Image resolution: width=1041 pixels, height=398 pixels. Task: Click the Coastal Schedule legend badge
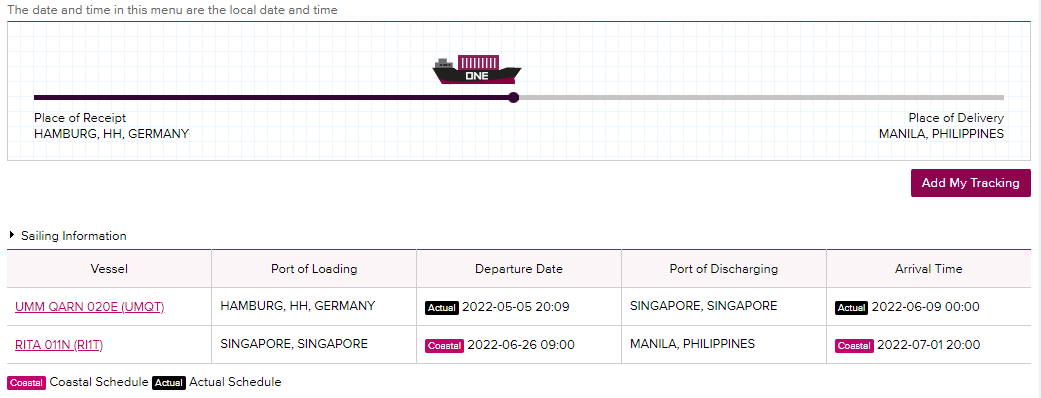[27, 383]
